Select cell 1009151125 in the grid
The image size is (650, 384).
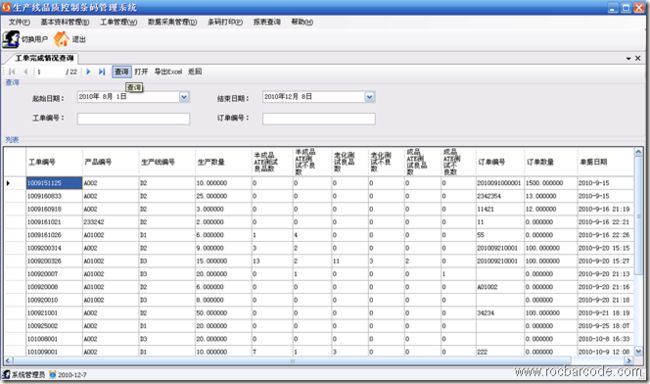54,183
